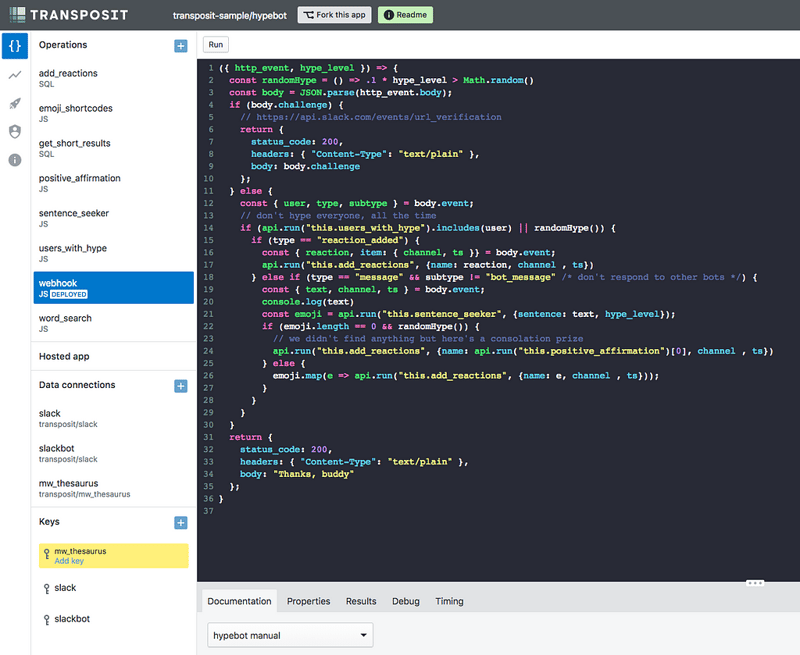Click "reaction_added" string on line 15
Viewport: 800px width, 655px height.
click(x=360, y=240)
